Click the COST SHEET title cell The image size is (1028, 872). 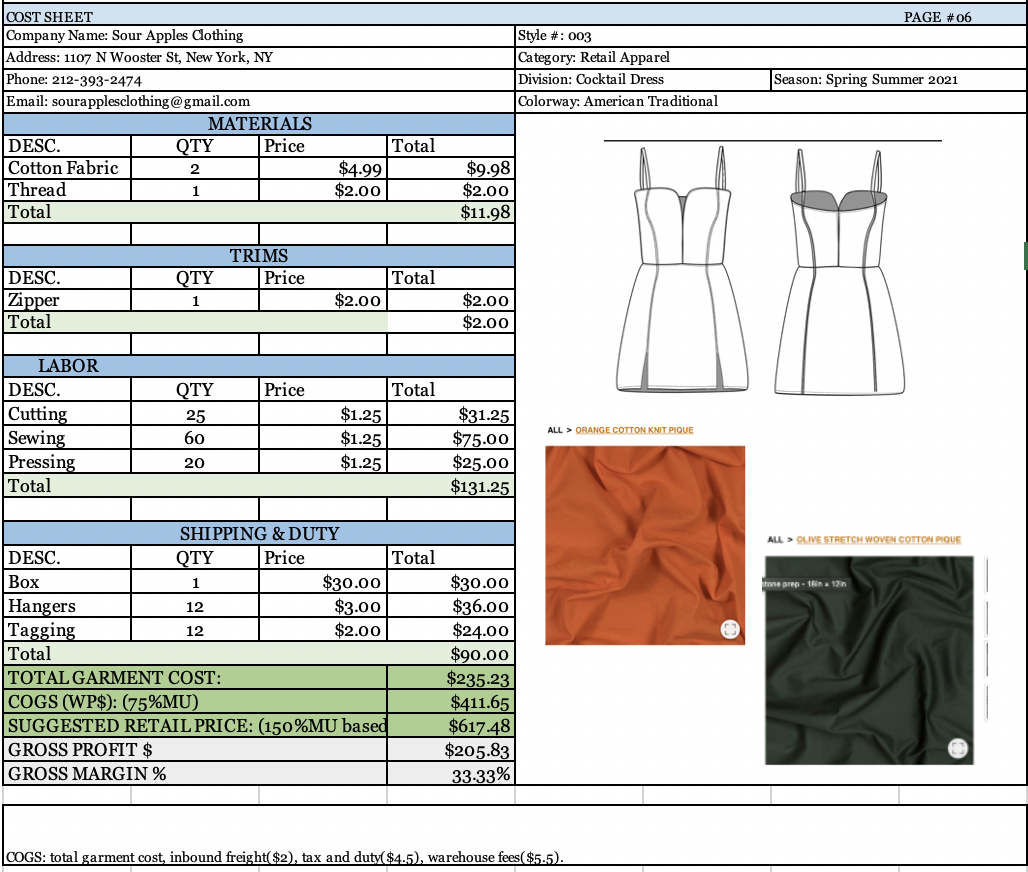(49, 16)
